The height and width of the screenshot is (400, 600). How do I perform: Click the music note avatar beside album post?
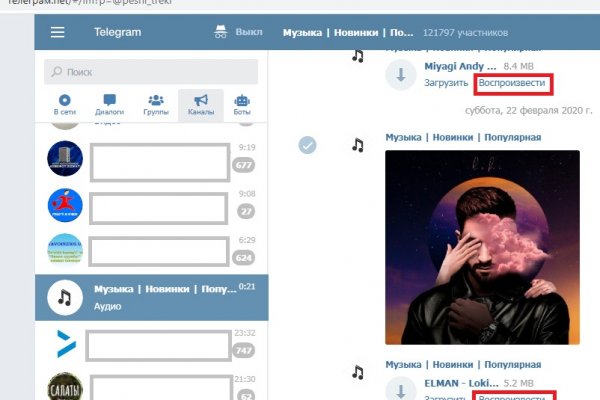357,145
